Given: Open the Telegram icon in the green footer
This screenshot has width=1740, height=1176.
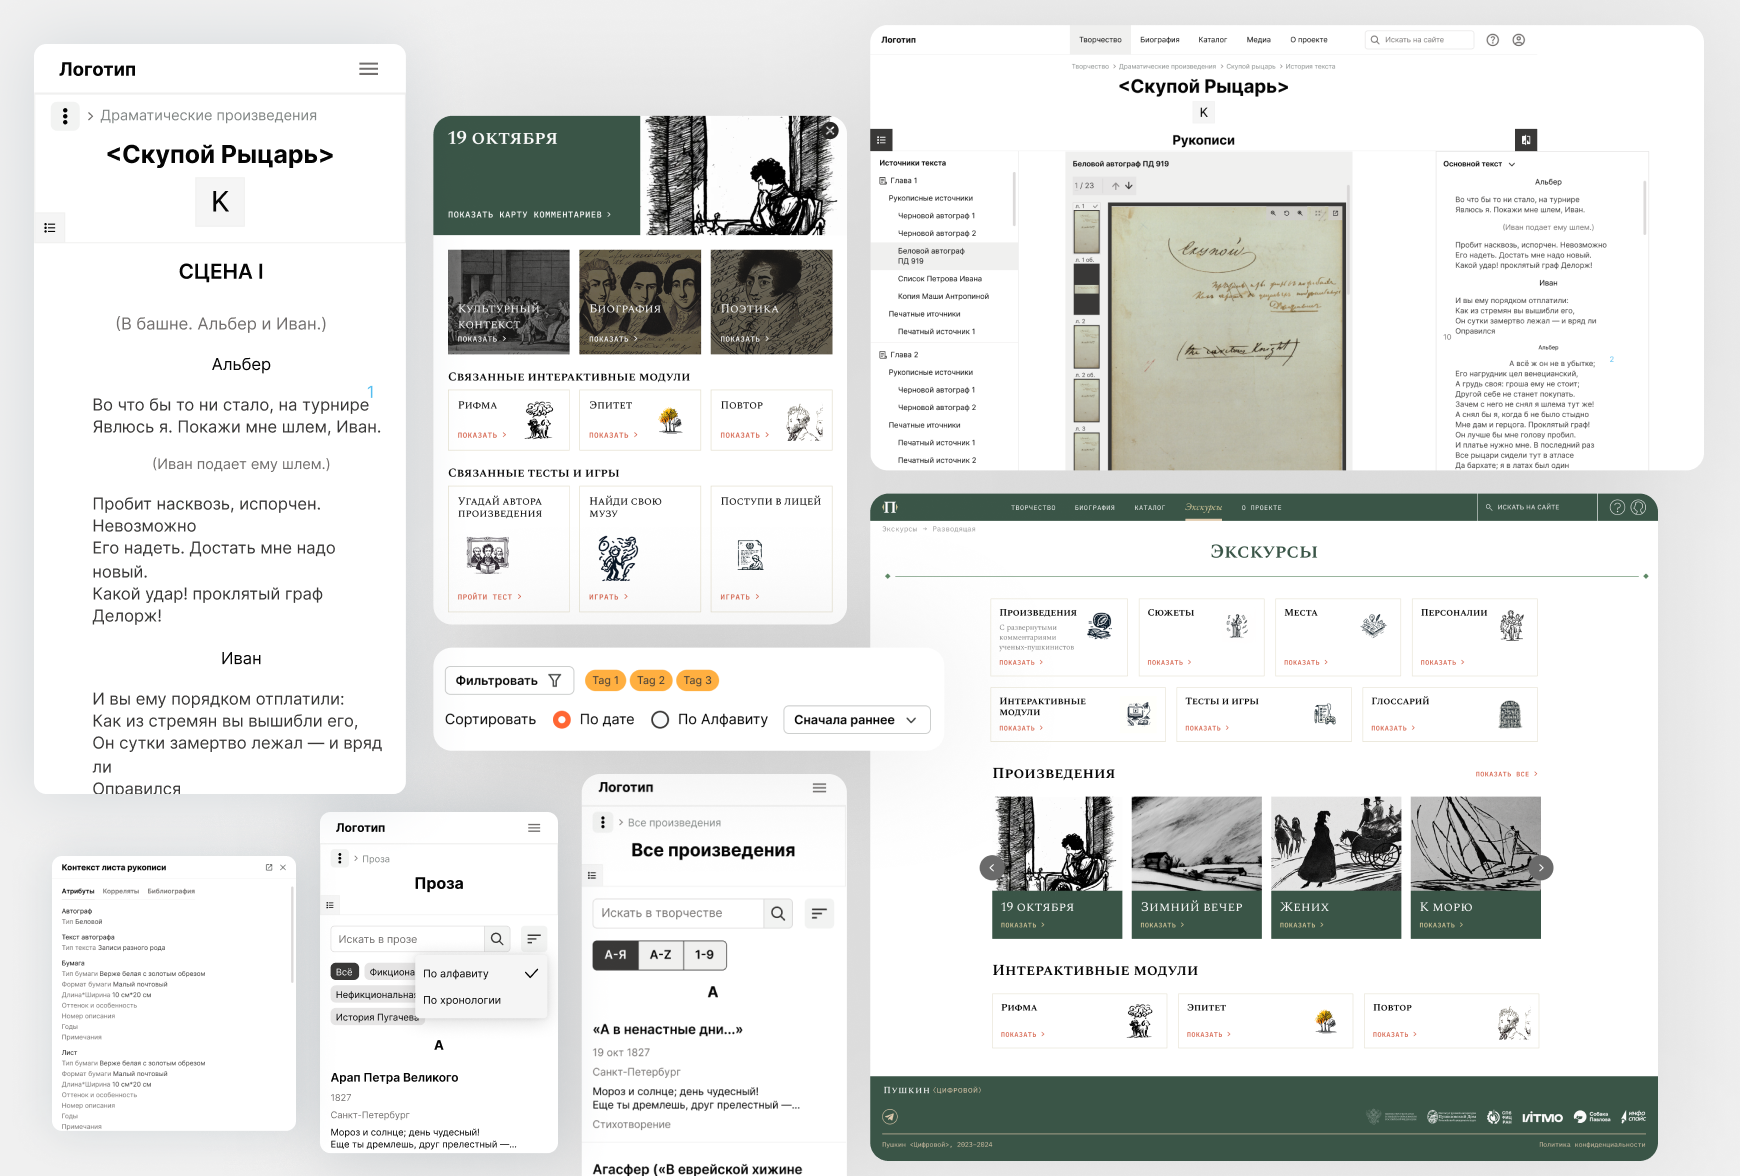Looking at the screenshot, I should (x=891, y=1117).
